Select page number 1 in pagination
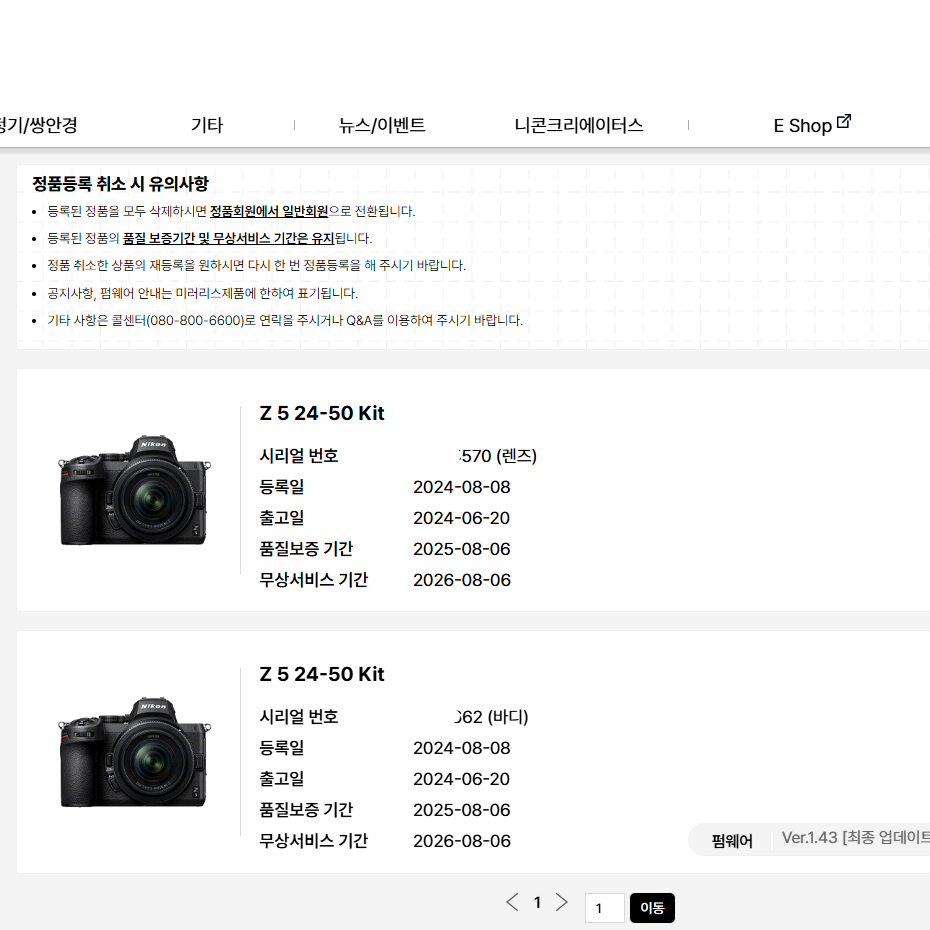The image size is (930, 930). click(537, 903)
